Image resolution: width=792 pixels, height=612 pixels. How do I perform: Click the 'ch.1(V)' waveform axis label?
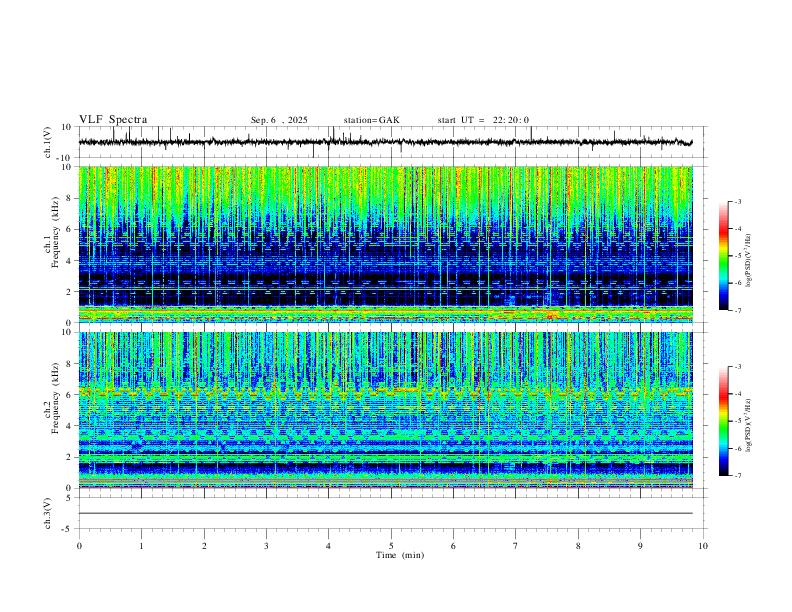(47, 142)
